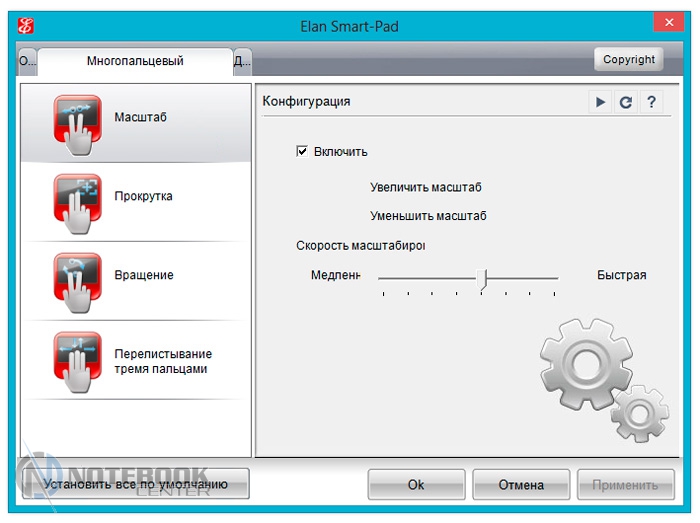Image resolution: width=700 pixels, height=523 pixels.
Task: Close the Elan Smart-Pad window
Action: coord(669,21)
